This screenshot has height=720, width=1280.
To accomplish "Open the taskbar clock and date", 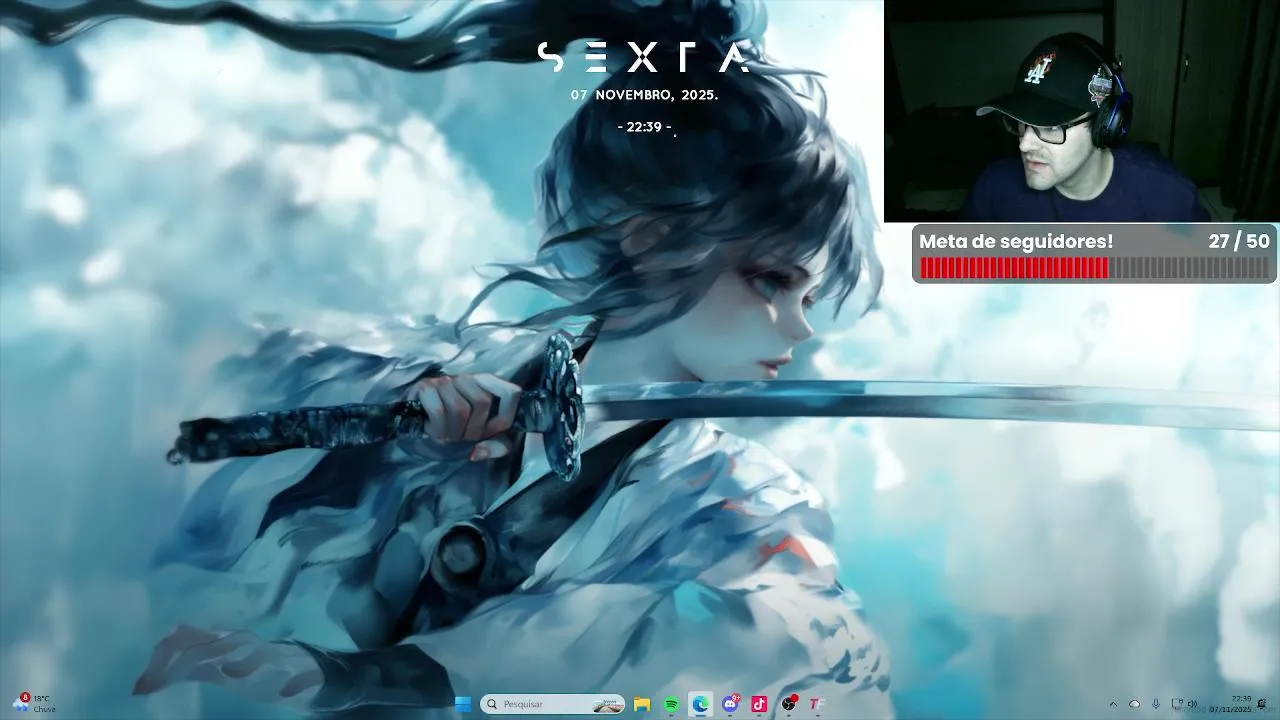I will click(x=1231, y=704).
